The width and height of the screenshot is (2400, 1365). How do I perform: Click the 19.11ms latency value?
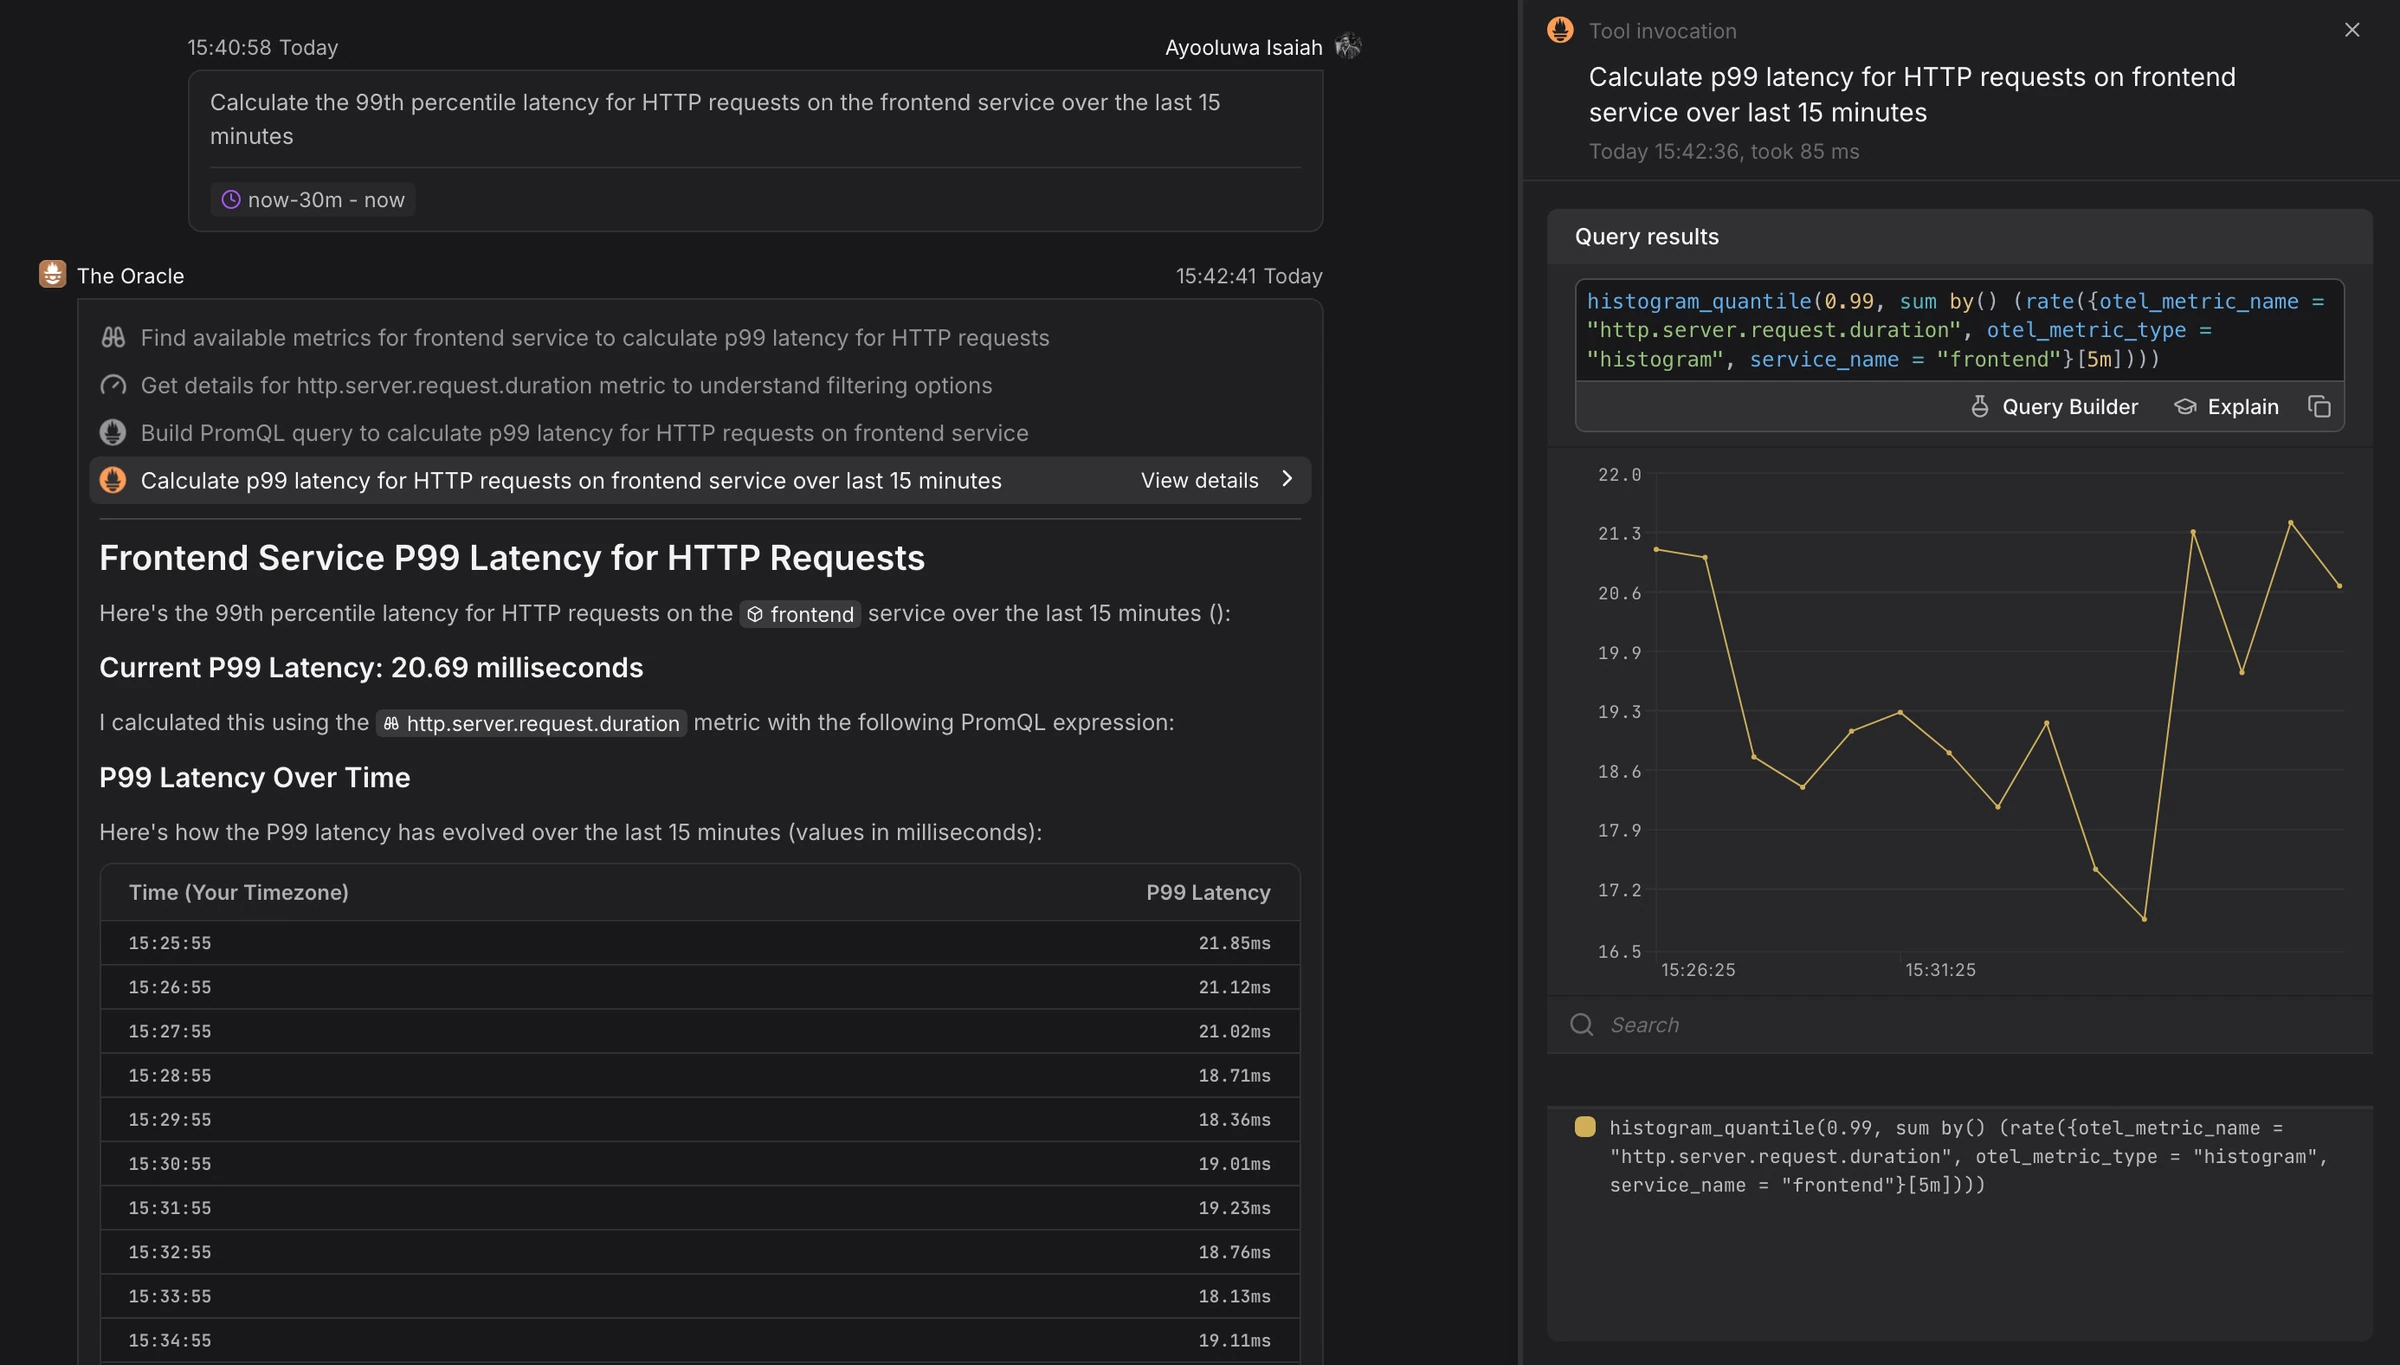[1234, 1340]
